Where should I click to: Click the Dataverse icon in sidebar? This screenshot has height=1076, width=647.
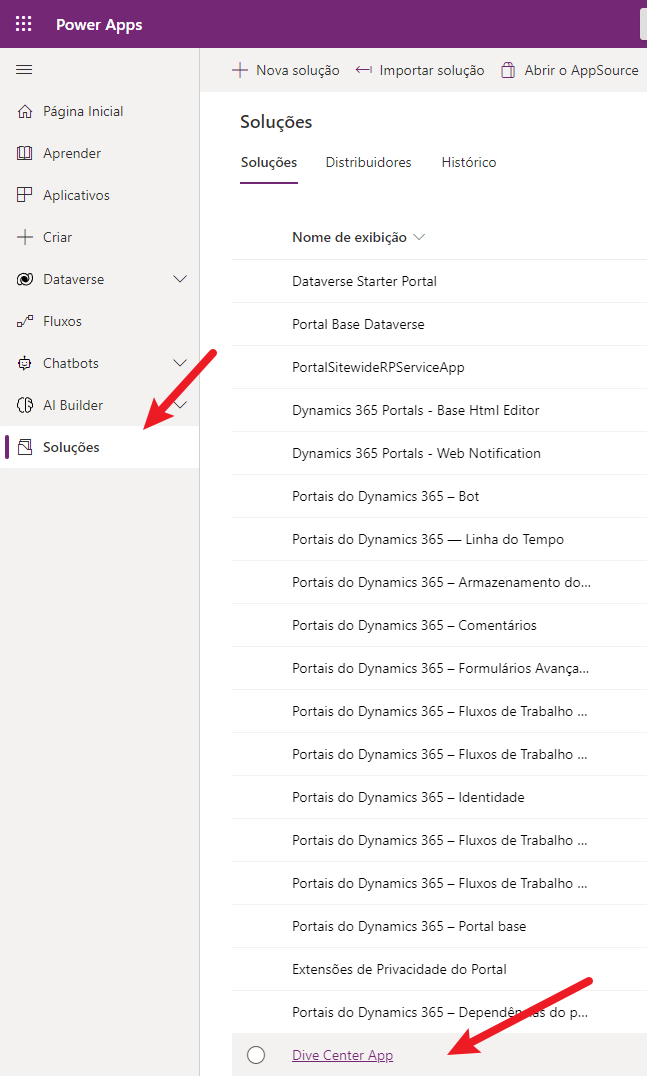25,279
